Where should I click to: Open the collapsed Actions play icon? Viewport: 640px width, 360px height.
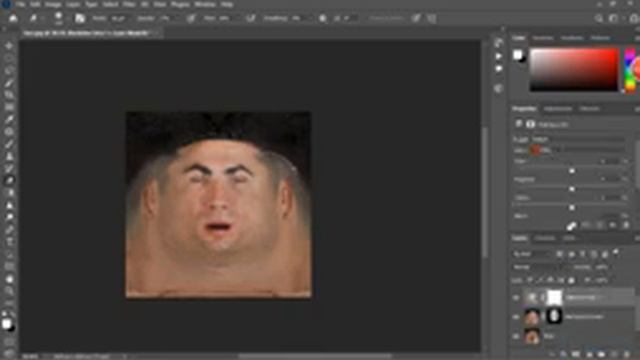click(498, 56)
